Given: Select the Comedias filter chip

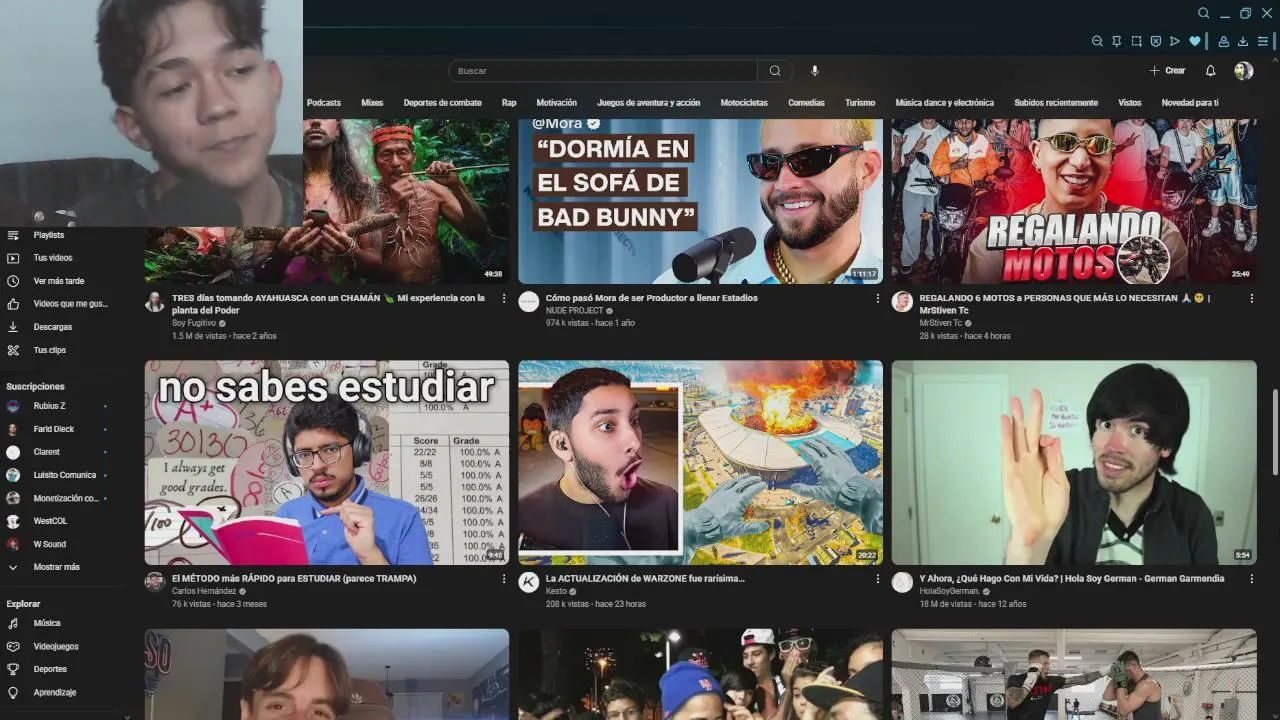Looking at the screenshot, I should [806, 102].
